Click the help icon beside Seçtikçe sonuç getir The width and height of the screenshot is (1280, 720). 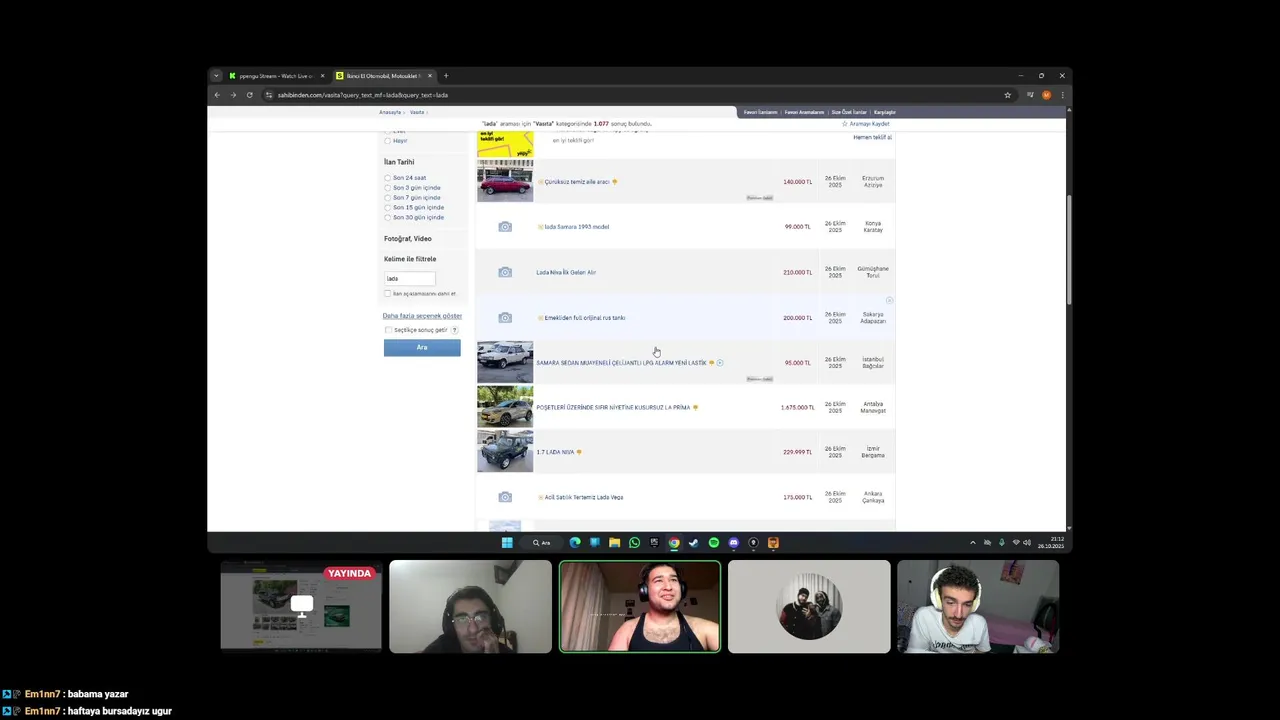[454, 330]
